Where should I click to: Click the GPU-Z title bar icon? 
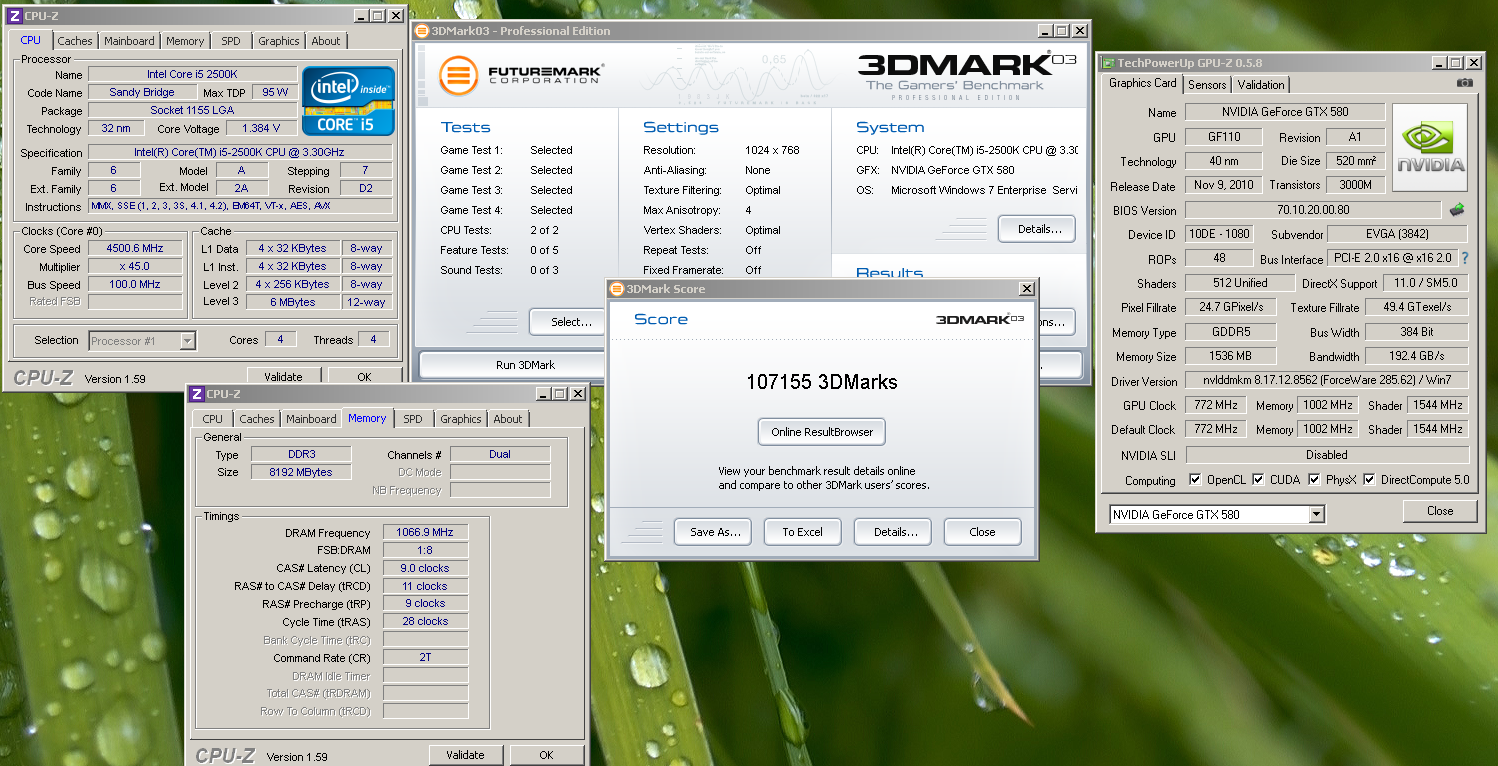[x=1108, y=62]
